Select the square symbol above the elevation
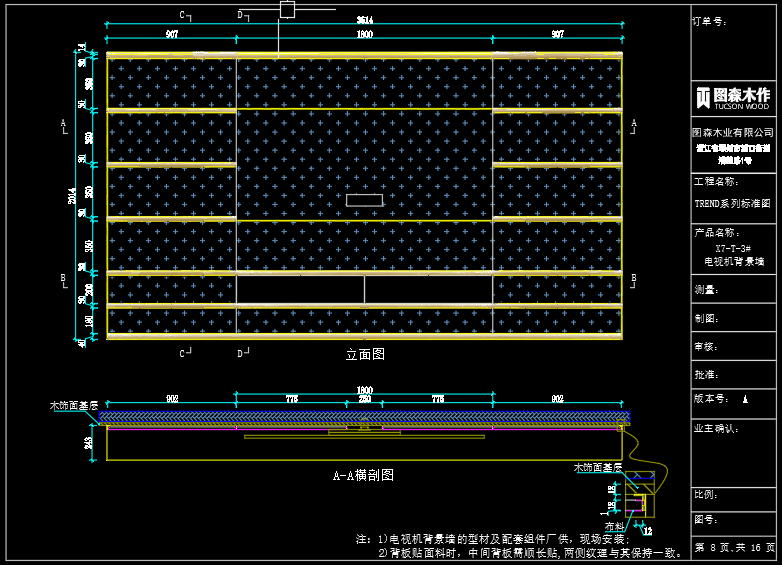Screen dimensions: 782x565 287,10
